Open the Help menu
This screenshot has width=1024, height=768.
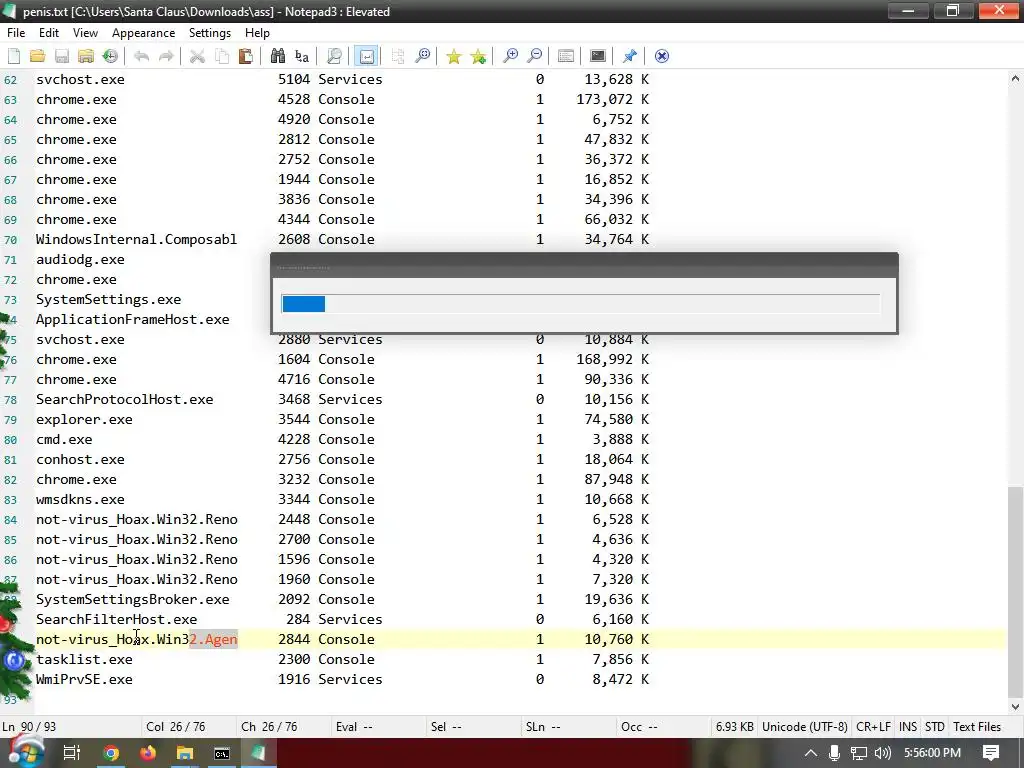257,33
